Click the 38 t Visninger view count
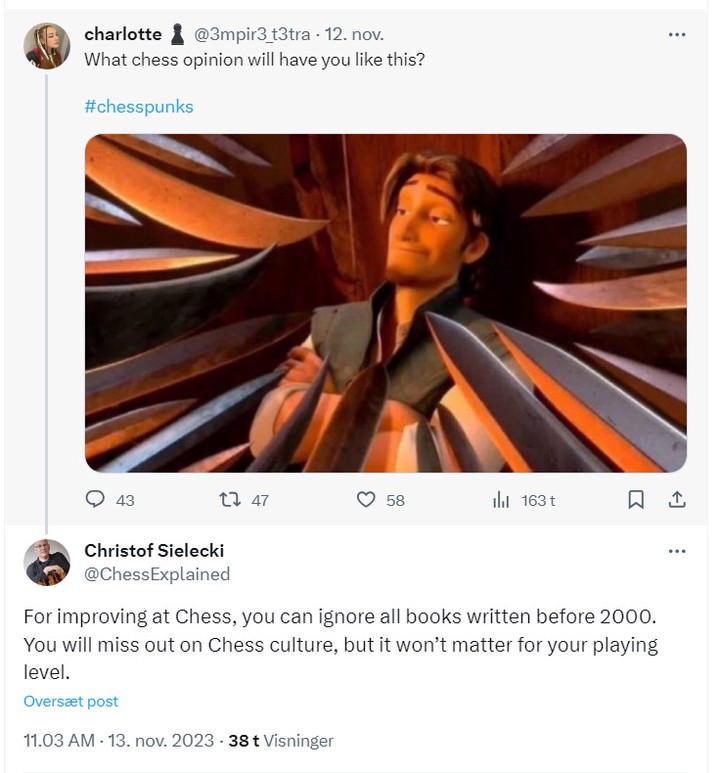 281,741
